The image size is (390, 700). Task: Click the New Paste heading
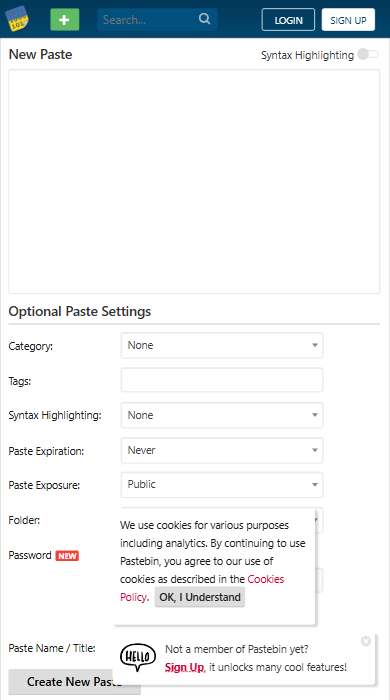click(x=41, y=54)
